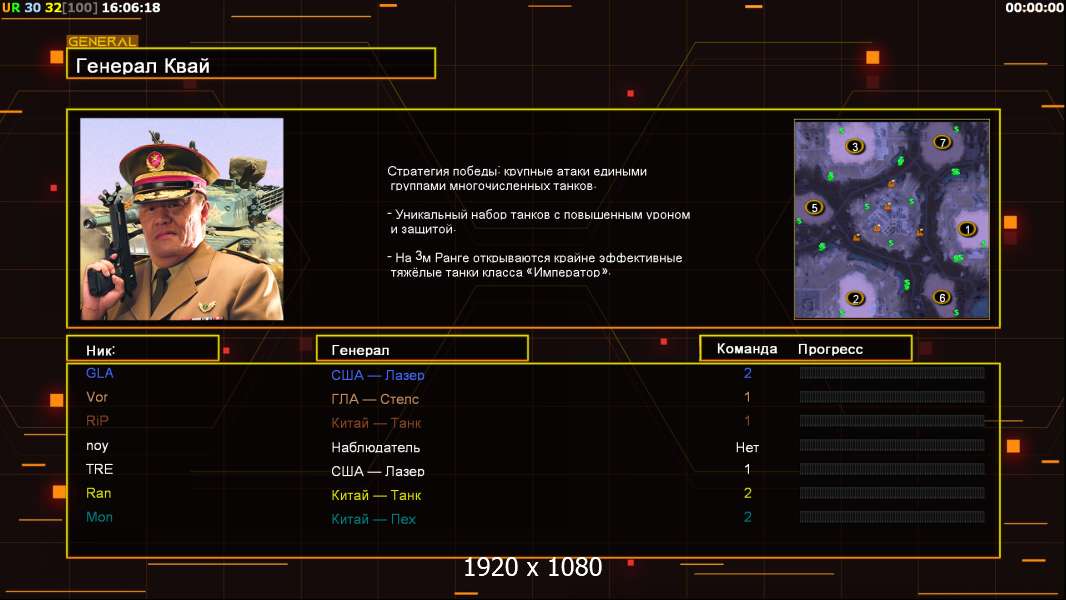The height and width of the screenshot is (600, 1066).
Task: Click the General Kwai portrait image
Action: point(182,219)
